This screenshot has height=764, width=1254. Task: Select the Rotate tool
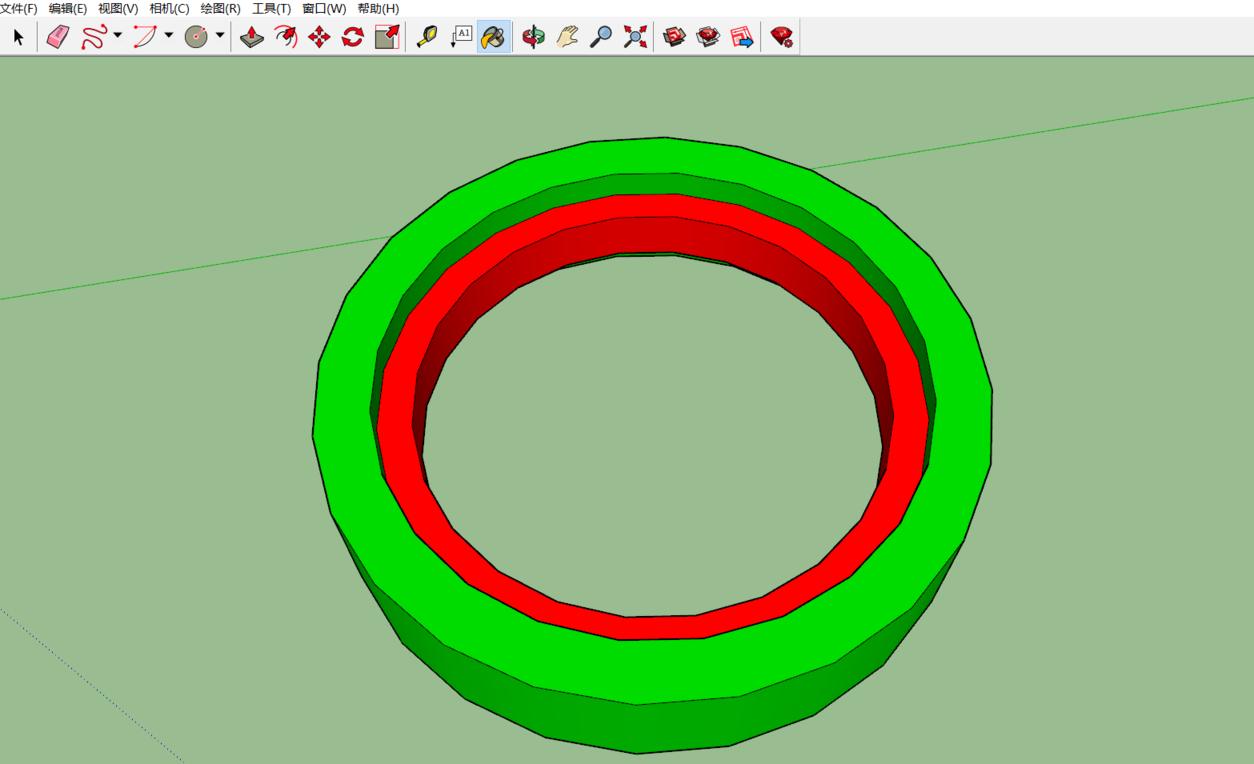tap(353, 38)
